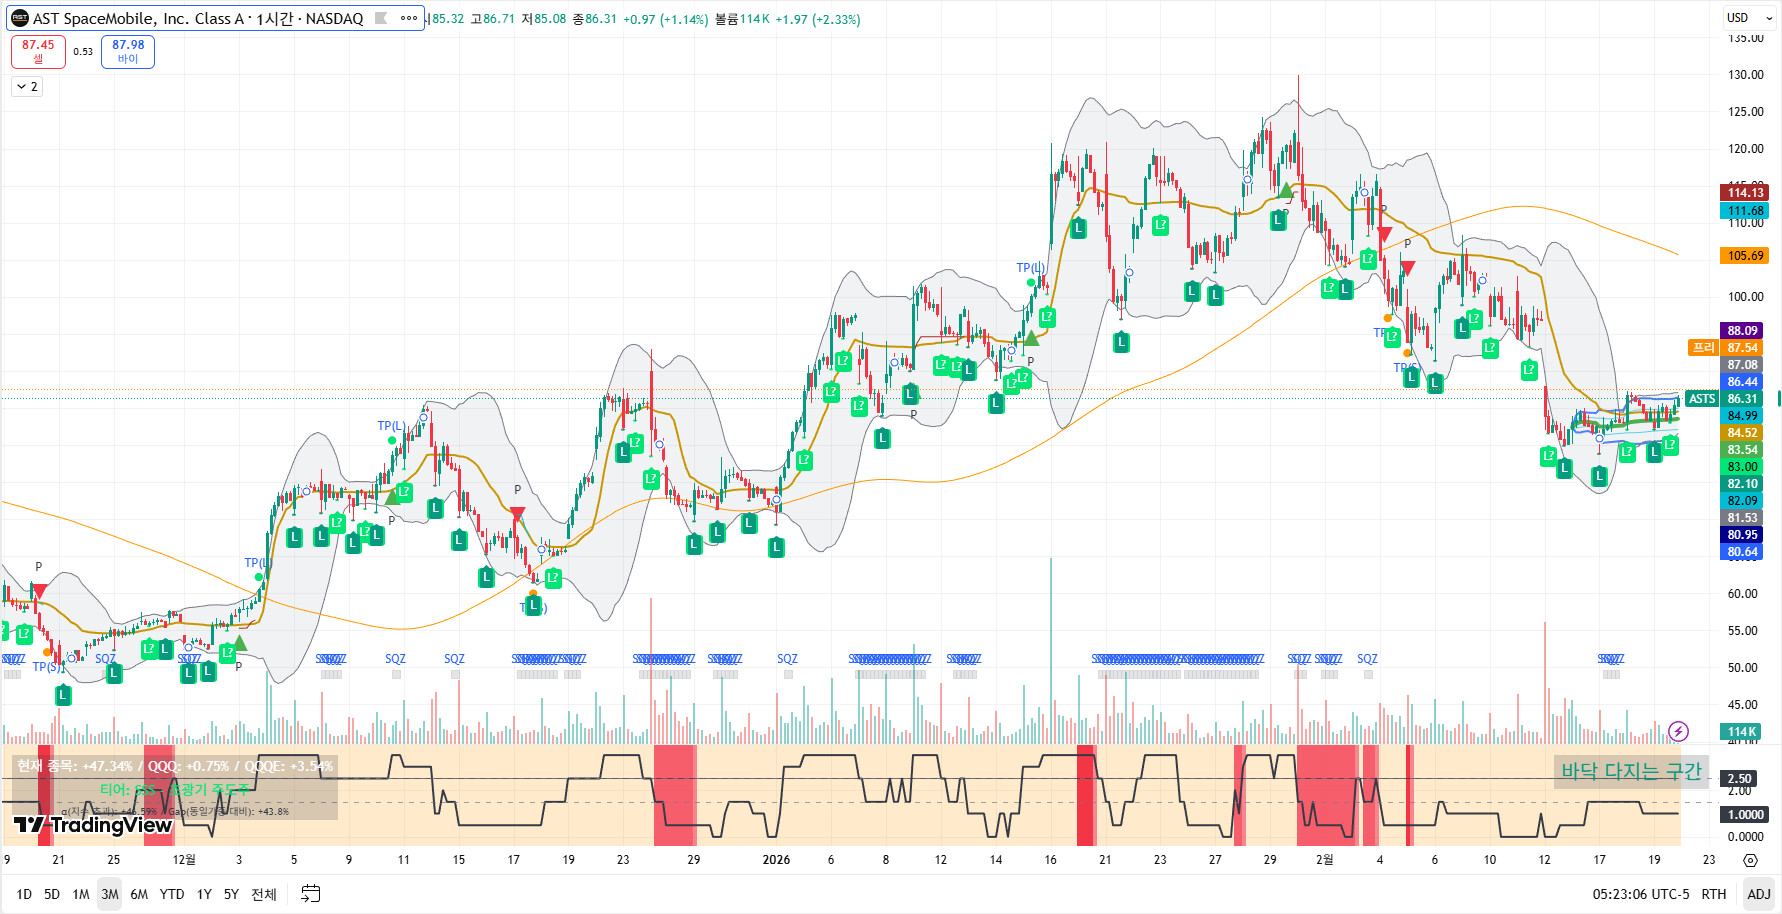Image resolution: width=1782 pixels, height=914 pixels.
Task: Click the low value 저85.08
Action: [x=543, y=19]
